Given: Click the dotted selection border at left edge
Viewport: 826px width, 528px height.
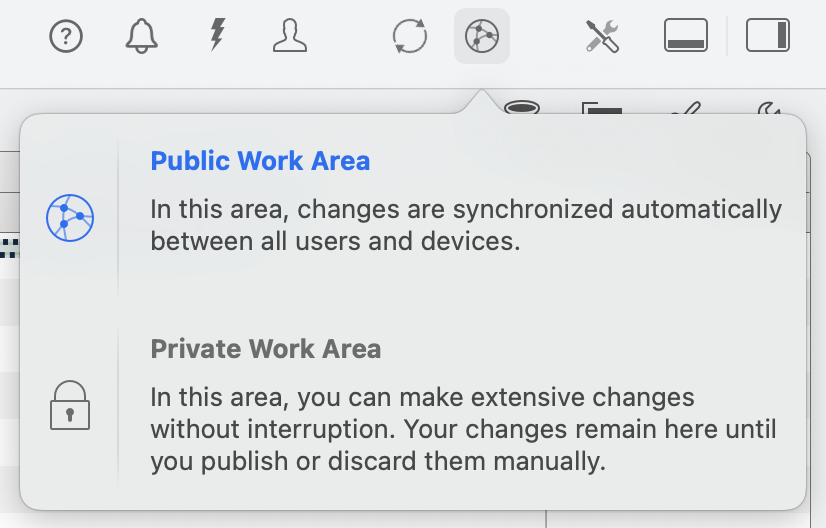Looking at the screenshot, I should pyautogui.click(x=9, y=242).
